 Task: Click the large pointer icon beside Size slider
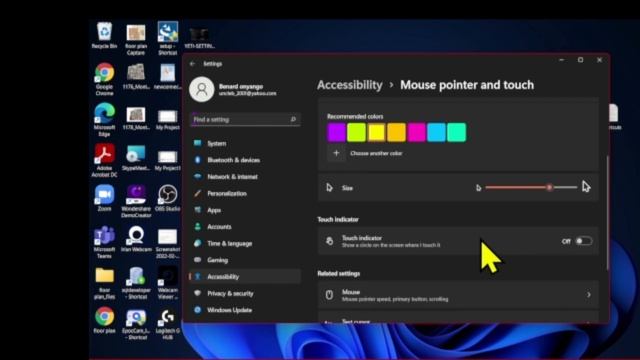click(x=586, y=187)
